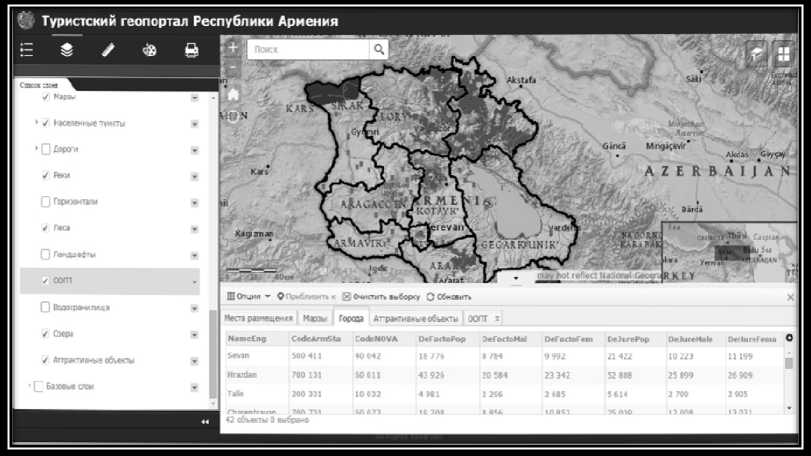Select the measurement ruler tool

pyautogui.click(x=108, y=50)
